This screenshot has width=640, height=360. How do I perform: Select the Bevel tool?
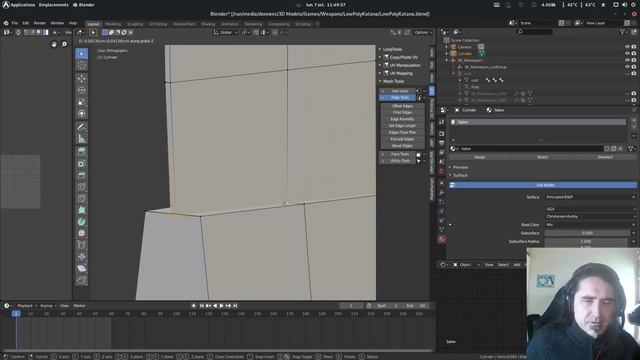pos(82,176)
